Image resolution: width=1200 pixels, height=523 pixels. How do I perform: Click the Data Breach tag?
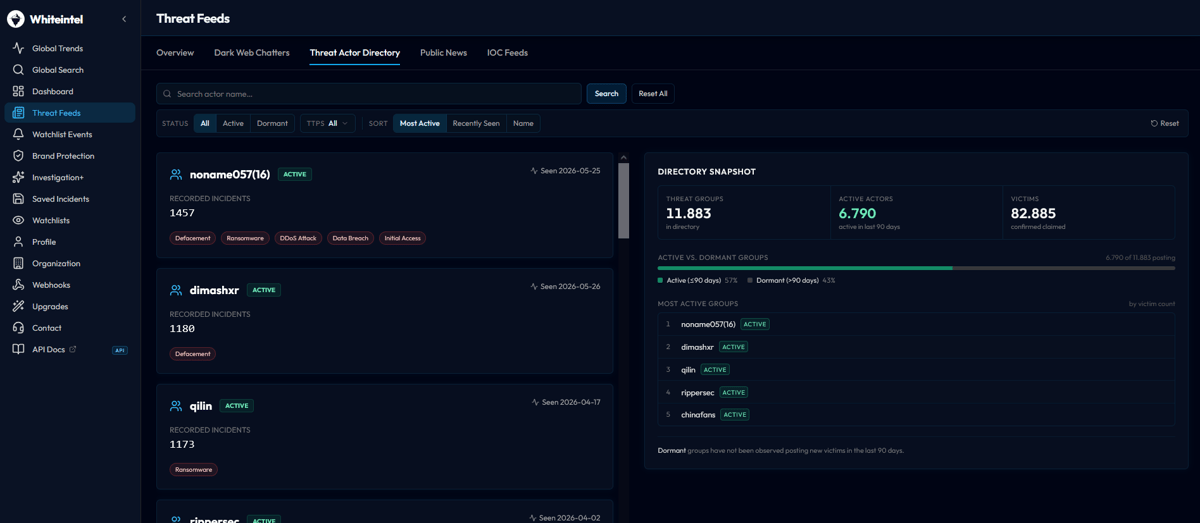(350, 238)
